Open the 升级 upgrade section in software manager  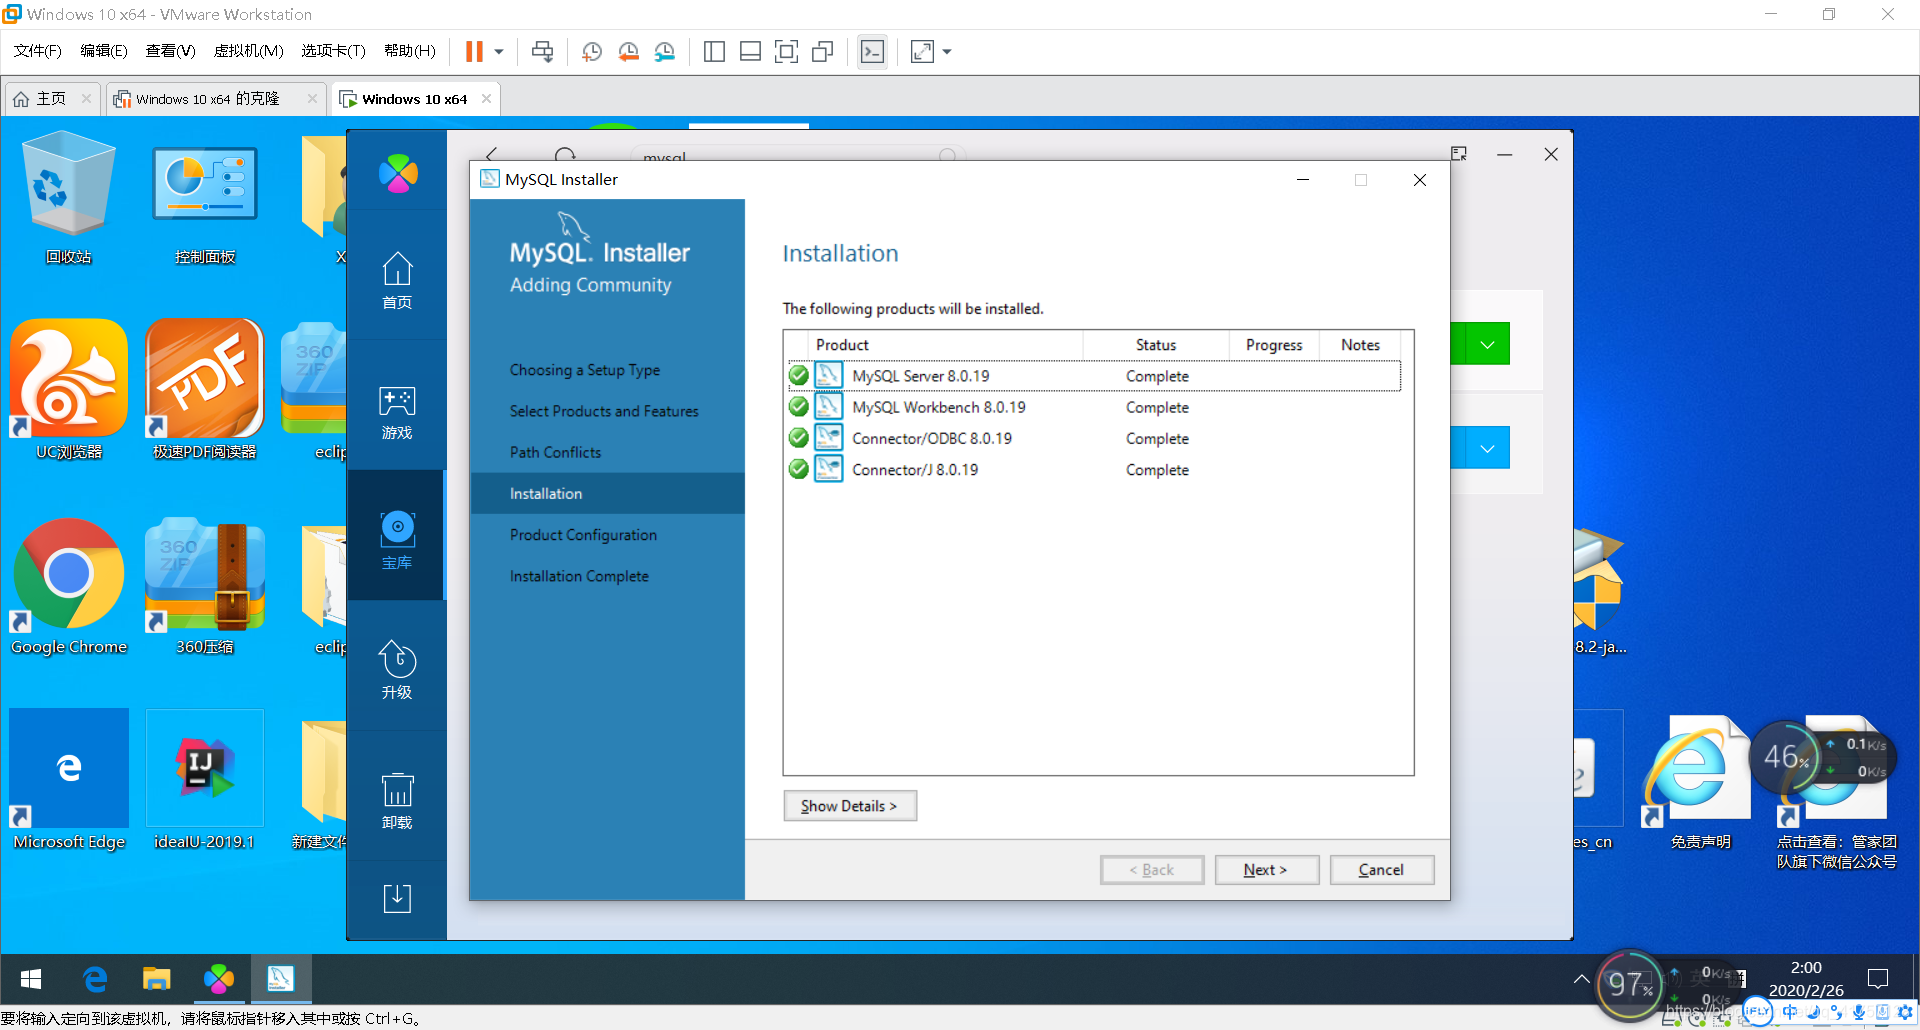tap(397, 670)
